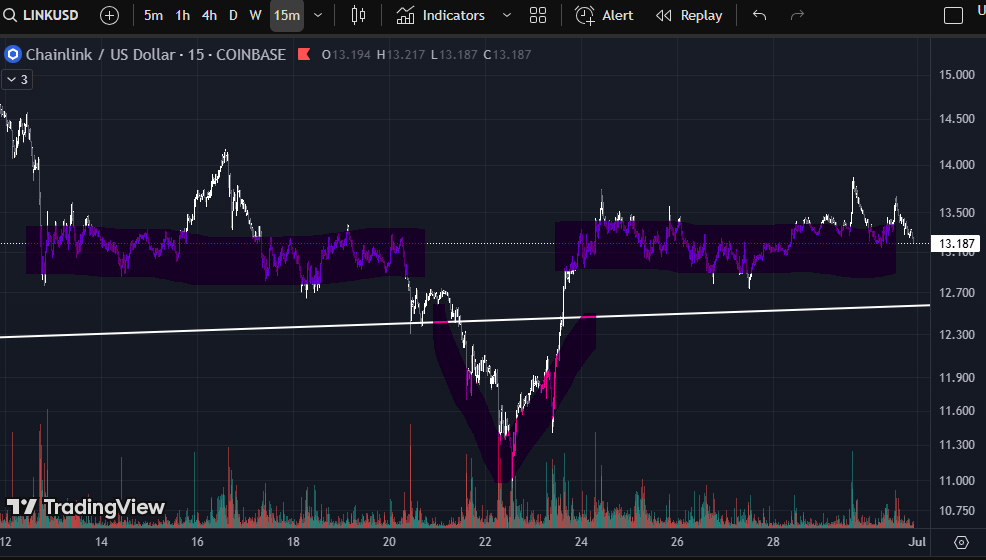
Task: Switch to the 4h timeframe
Action: 209,15
